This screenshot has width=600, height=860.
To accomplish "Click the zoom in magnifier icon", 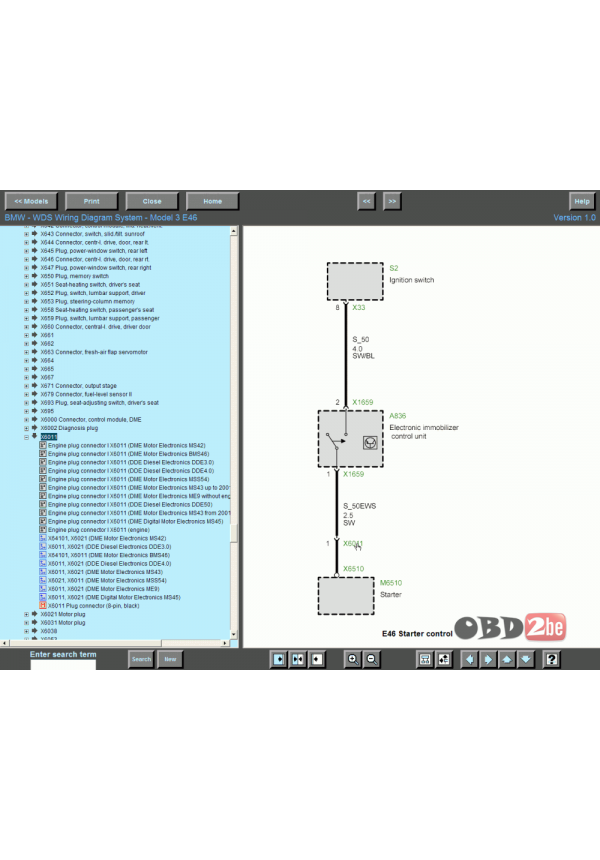I will pyautogui.click(x=353, y=659).
